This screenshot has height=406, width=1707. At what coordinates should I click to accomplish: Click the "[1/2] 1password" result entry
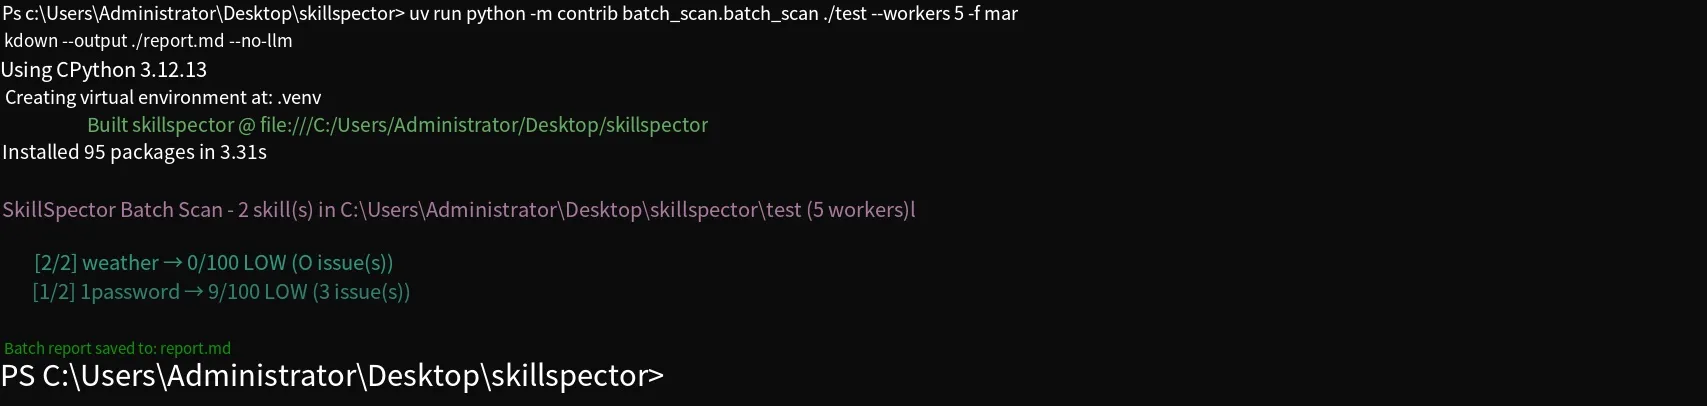[x=106, y=292]
